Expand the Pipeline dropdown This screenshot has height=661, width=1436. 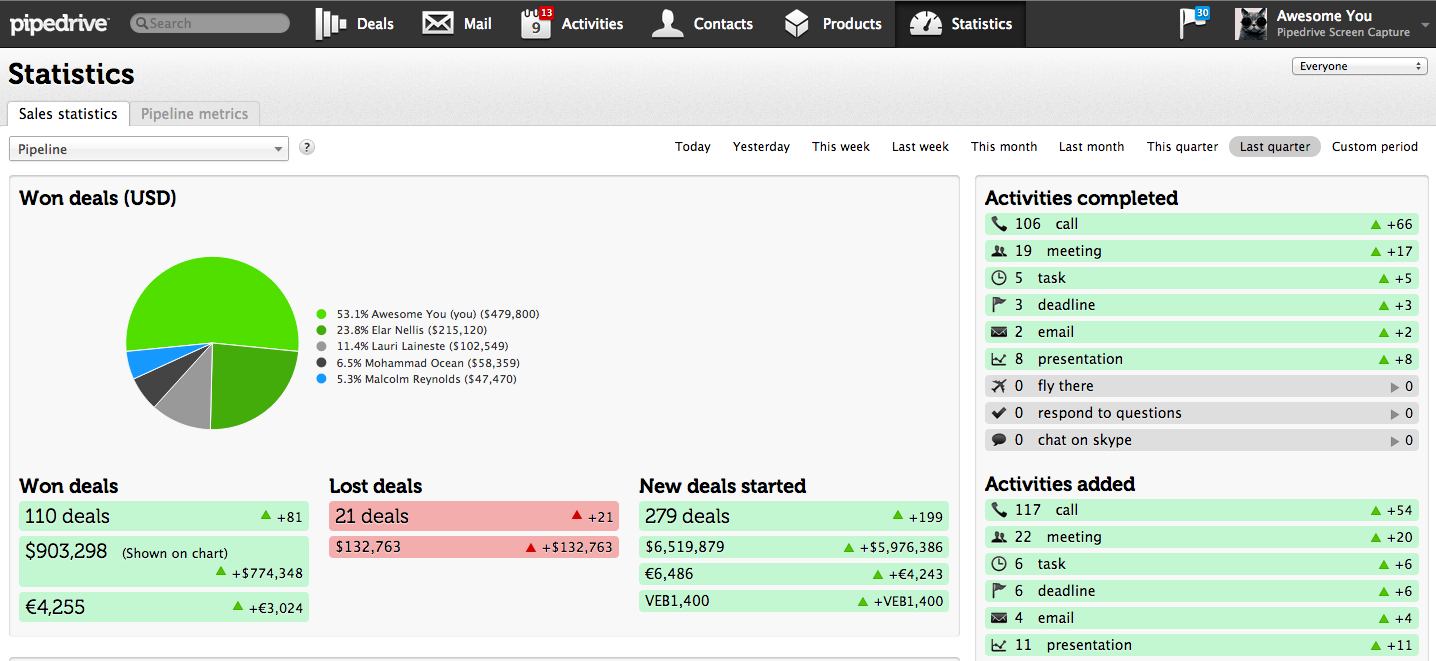pyautogui.click(x=149, y=149)
